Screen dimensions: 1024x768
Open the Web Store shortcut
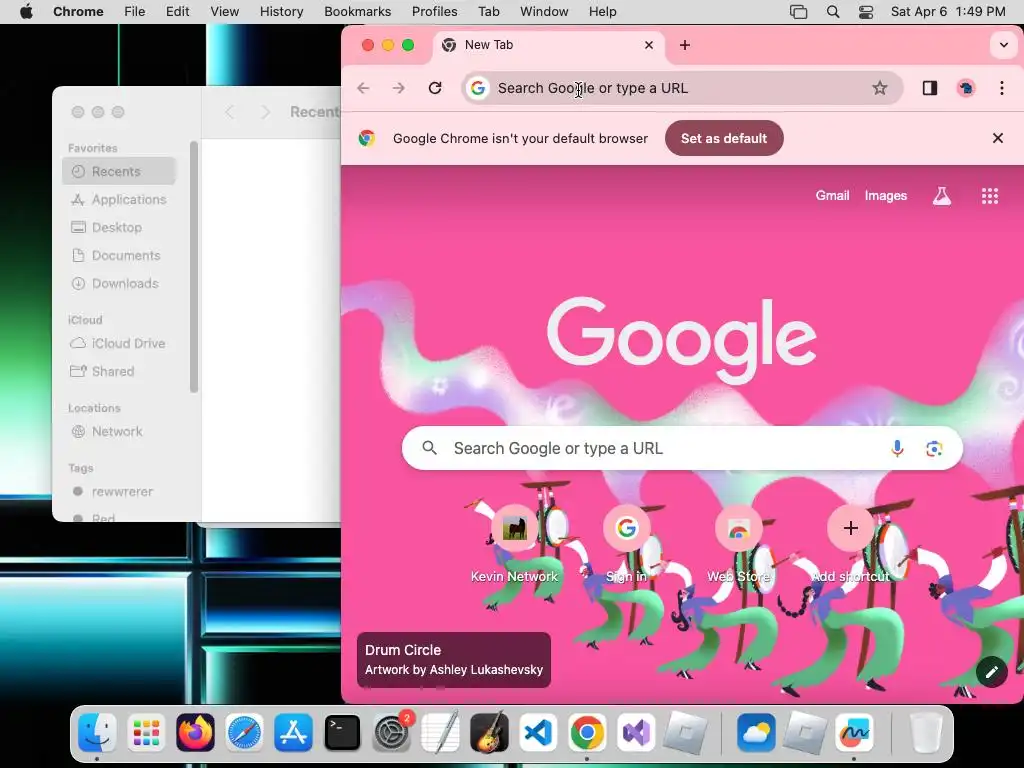tap(738, 544)
